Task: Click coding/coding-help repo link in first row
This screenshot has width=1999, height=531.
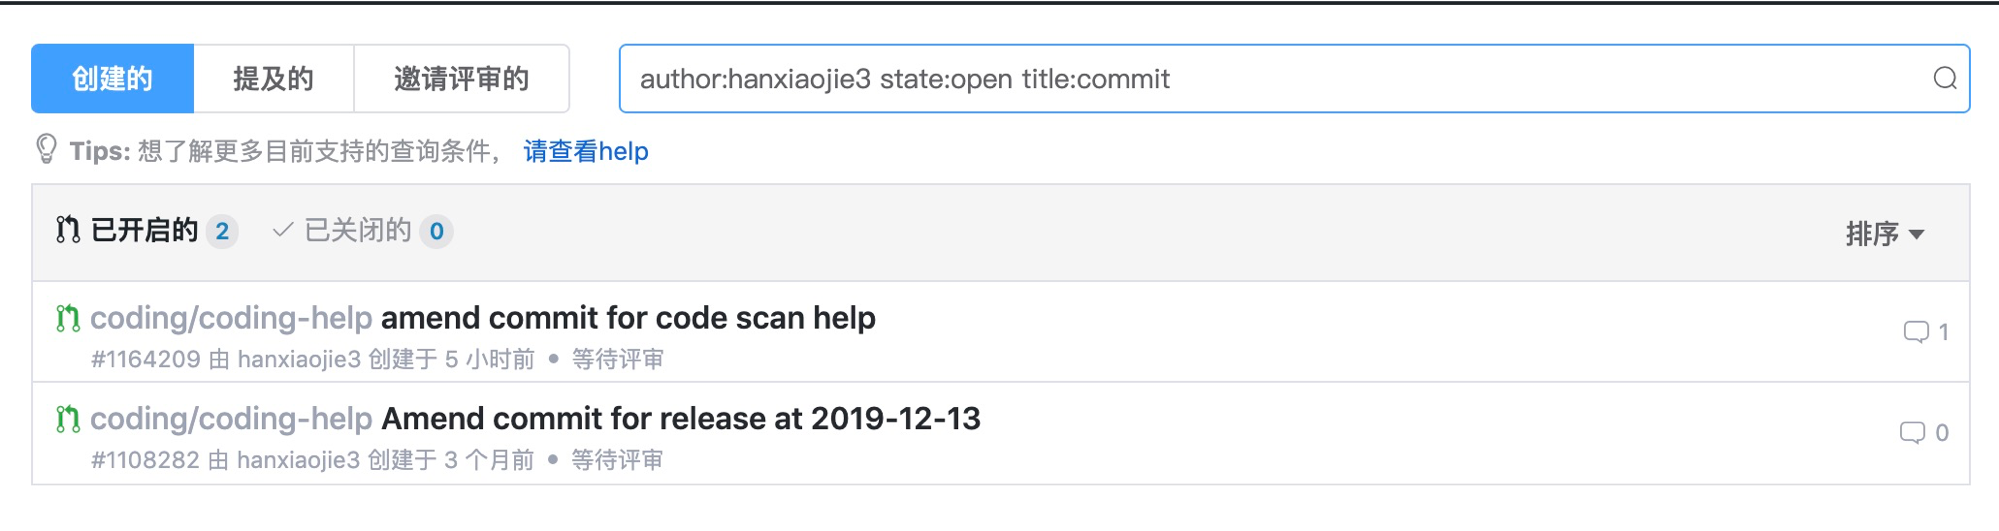Action: pos(231,318)
